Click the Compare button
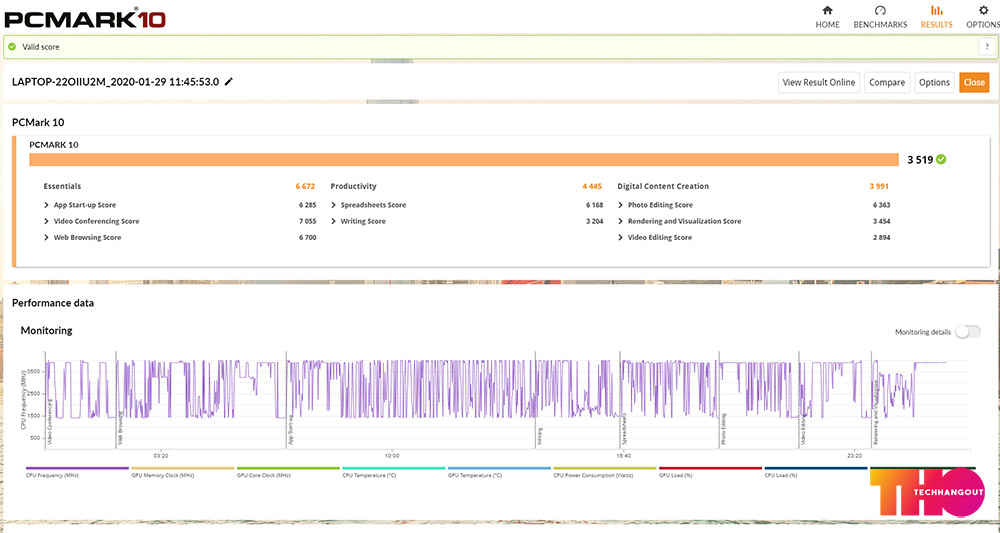Screen dimensions: 1000x533 coord(887,82)
